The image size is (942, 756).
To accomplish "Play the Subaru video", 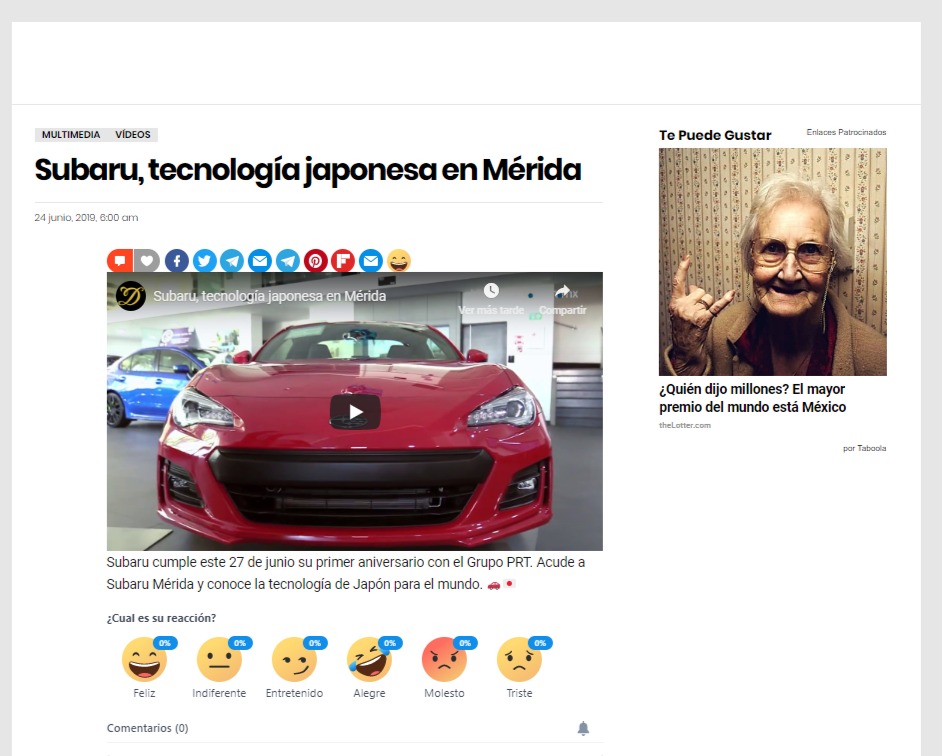I will [355, 411].
